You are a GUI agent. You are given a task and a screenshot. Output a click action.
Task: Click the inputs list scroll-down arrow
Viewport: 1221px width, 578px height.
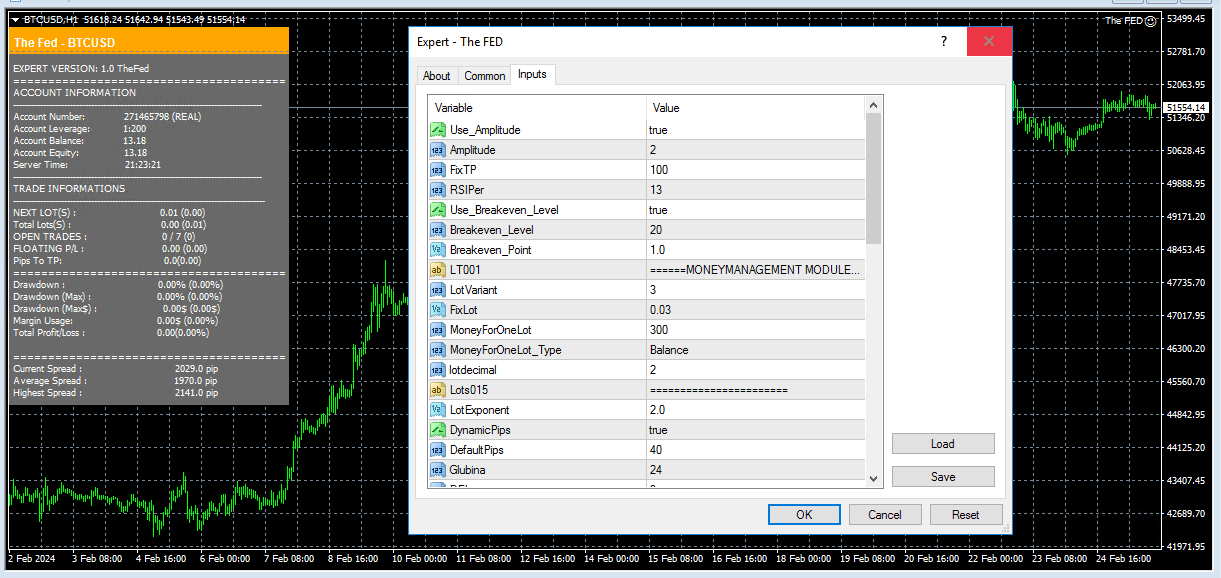pos(874,479)
